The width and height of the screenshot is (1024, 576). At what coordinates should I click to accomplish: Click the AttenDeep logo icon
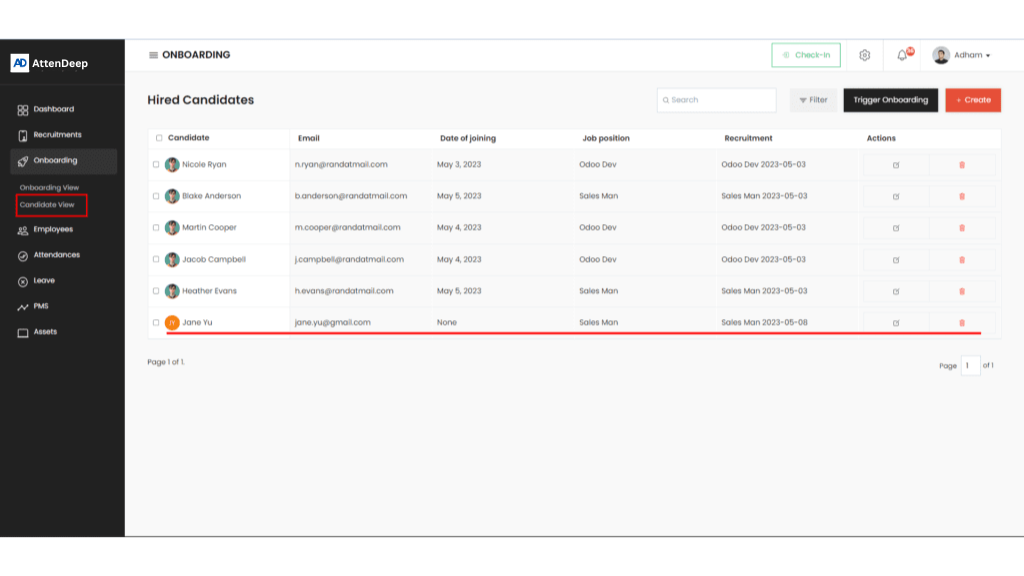[x=20, y=63]
